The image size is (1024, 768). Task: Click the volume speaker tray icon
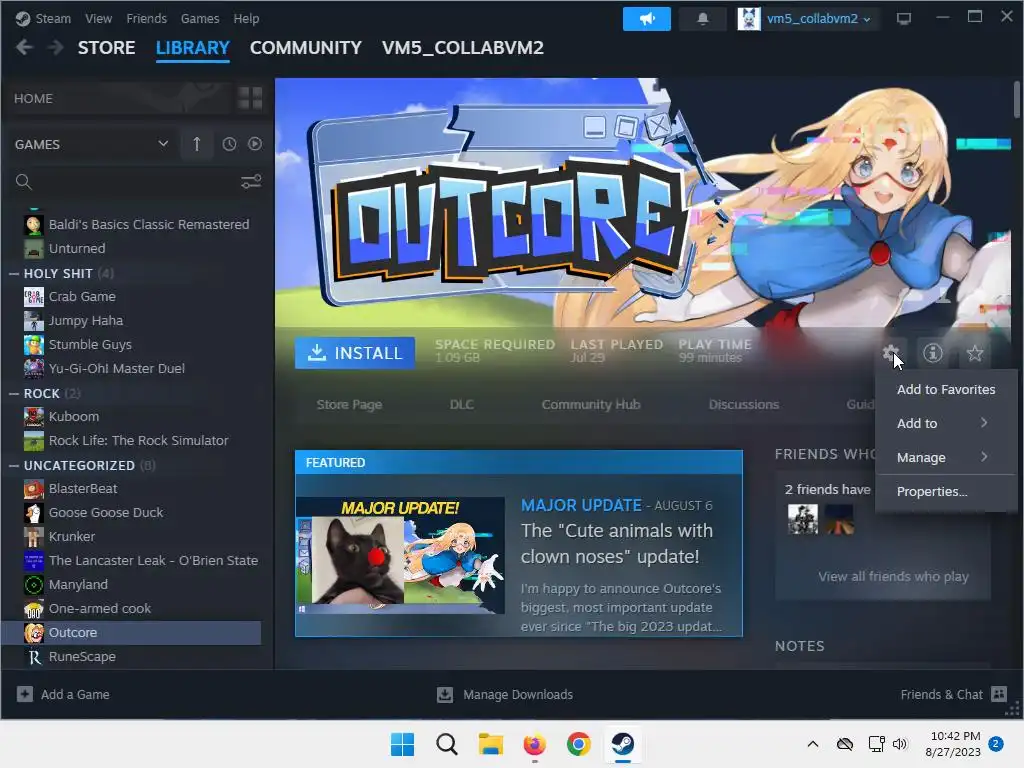900,744
